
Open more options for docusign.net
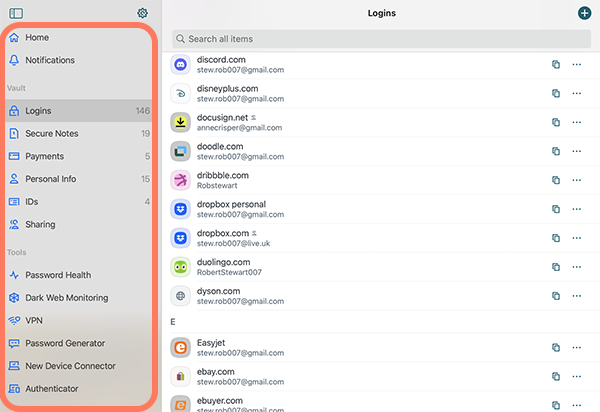577,122
